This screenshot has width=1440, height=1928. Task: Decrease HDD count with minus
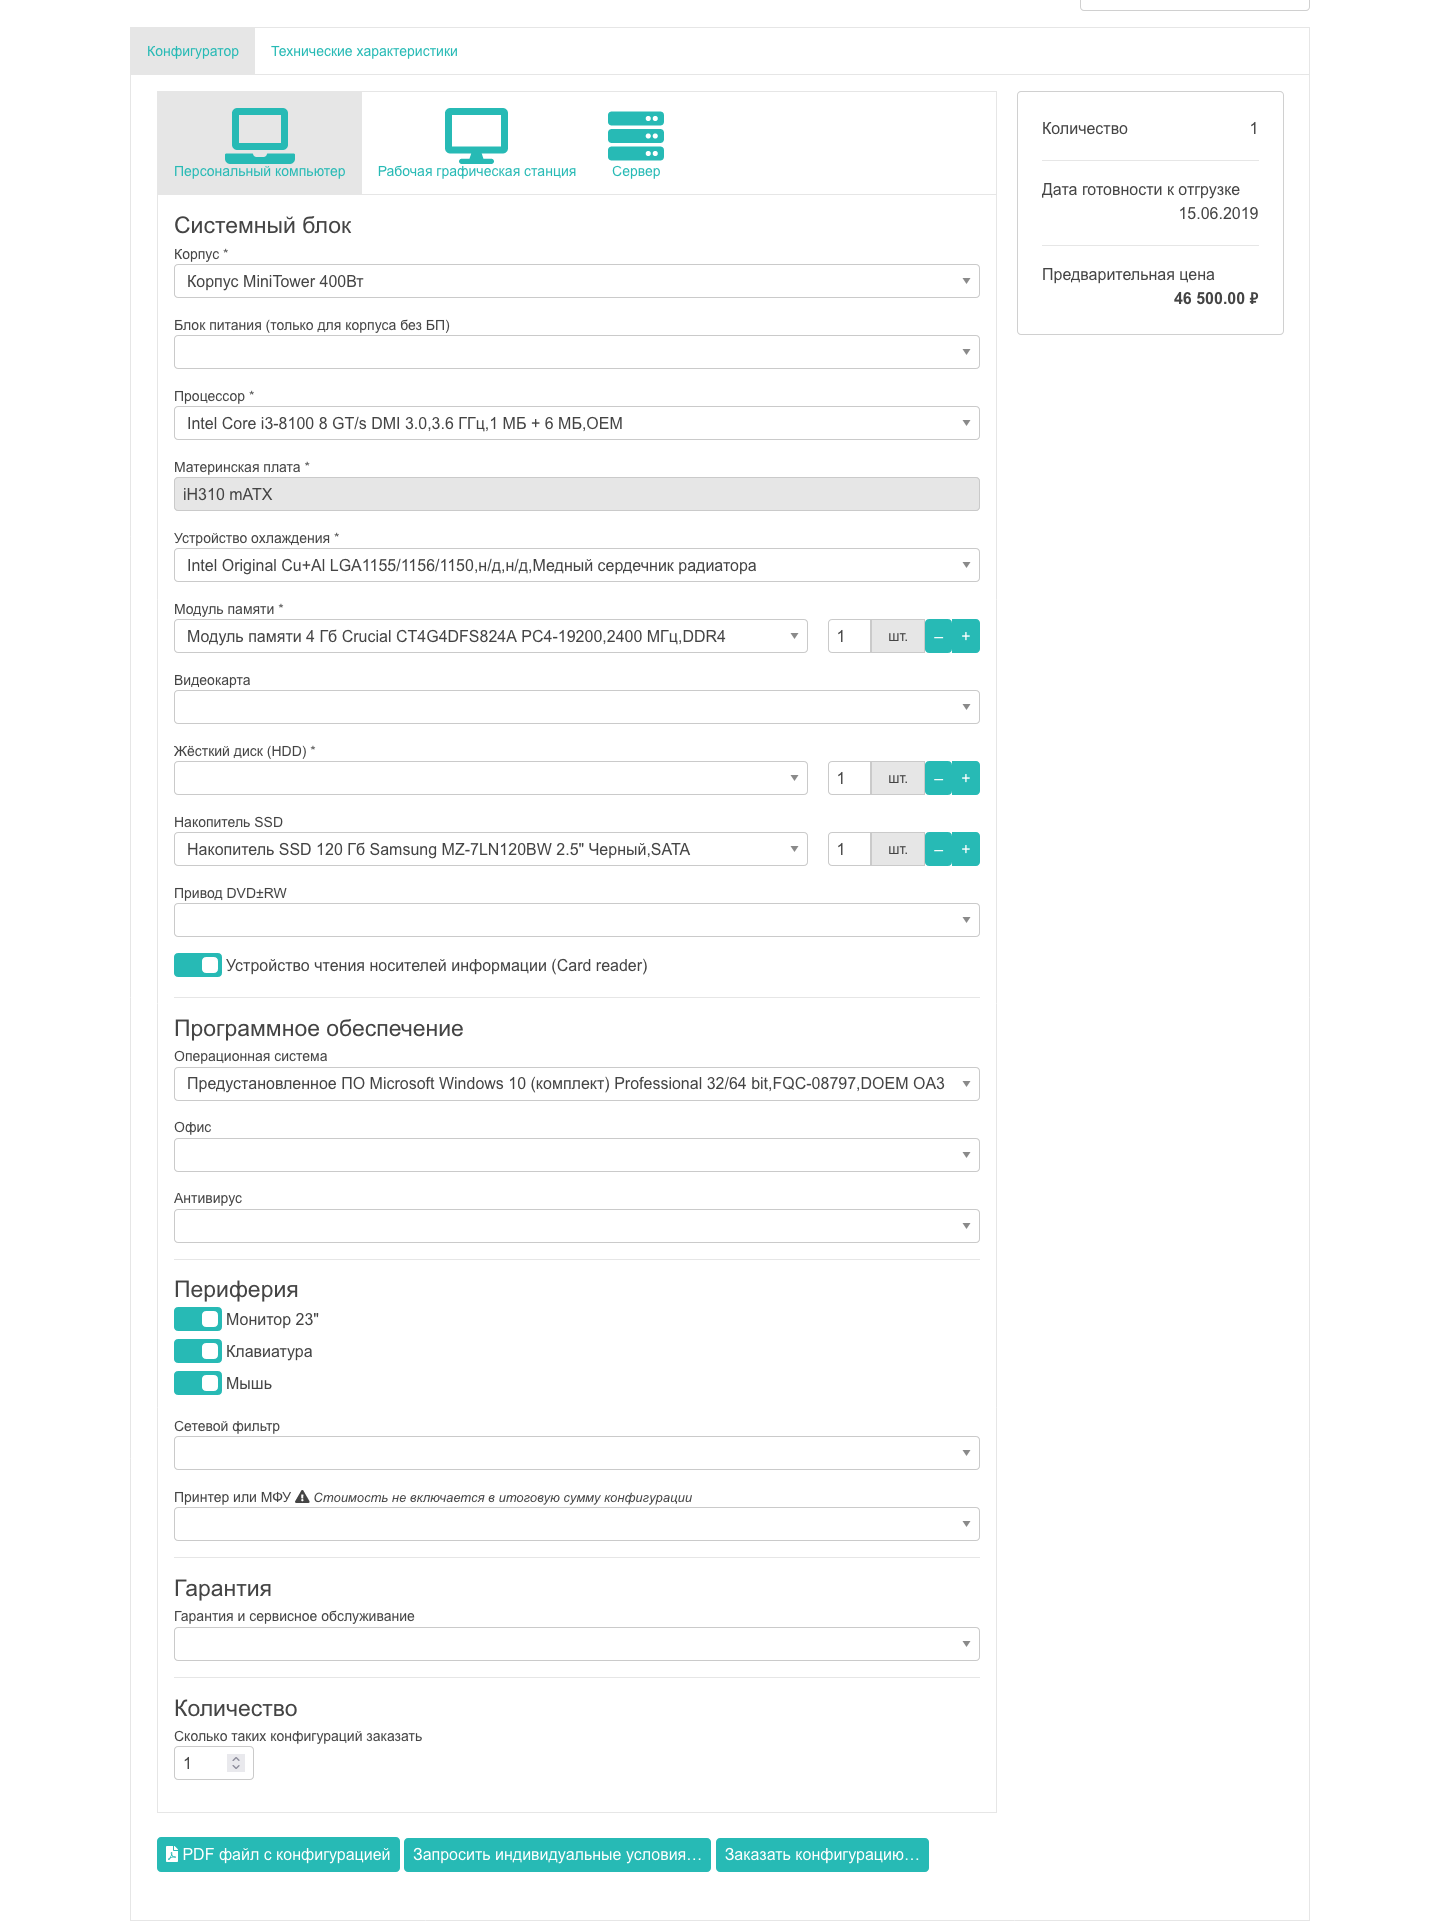point(938,778)
